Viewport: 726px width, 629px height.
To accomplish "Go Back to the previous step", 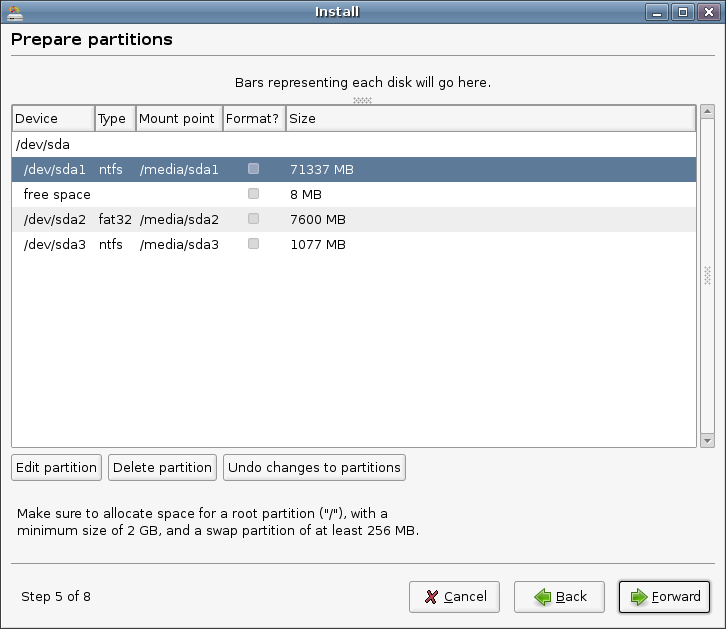I will pos(559,597).
